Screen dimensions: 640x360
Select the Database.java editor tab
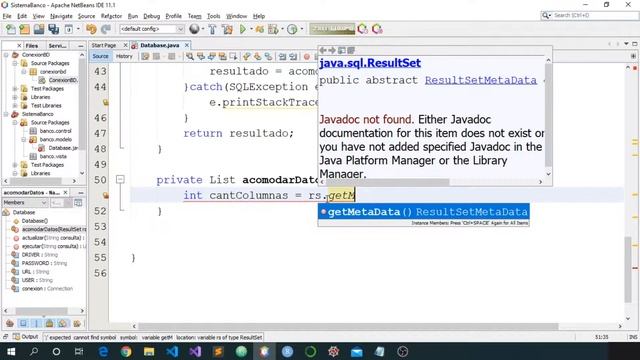(160, 45)
